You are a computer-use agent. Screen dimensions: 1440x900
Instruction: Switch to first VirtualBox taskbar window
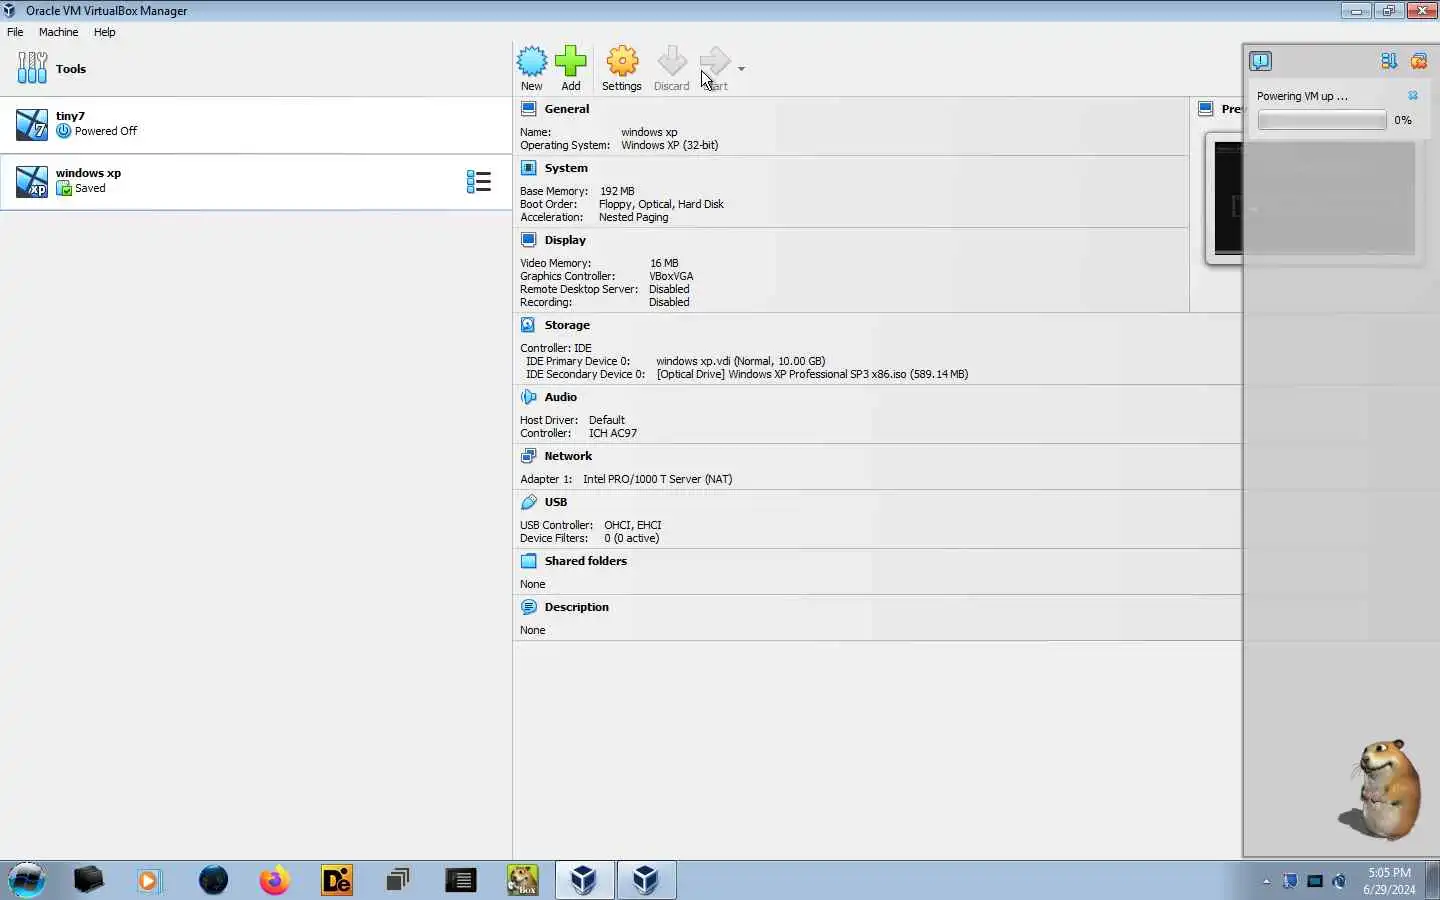pyautogui.click(x=584, y=880)
